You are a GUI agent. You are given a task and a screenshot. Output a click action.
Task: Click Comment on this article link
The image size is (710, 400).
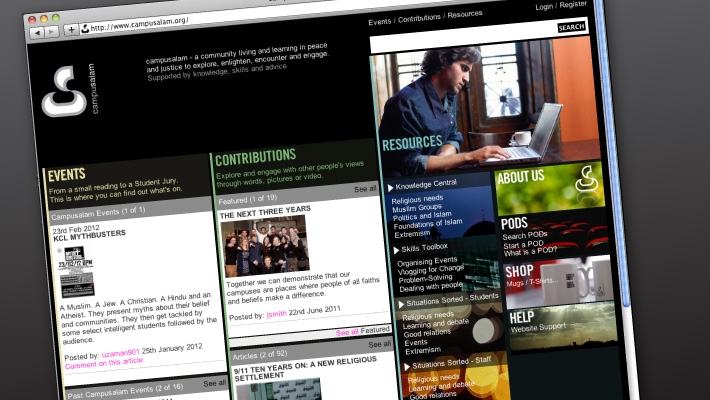pos(104,363)
